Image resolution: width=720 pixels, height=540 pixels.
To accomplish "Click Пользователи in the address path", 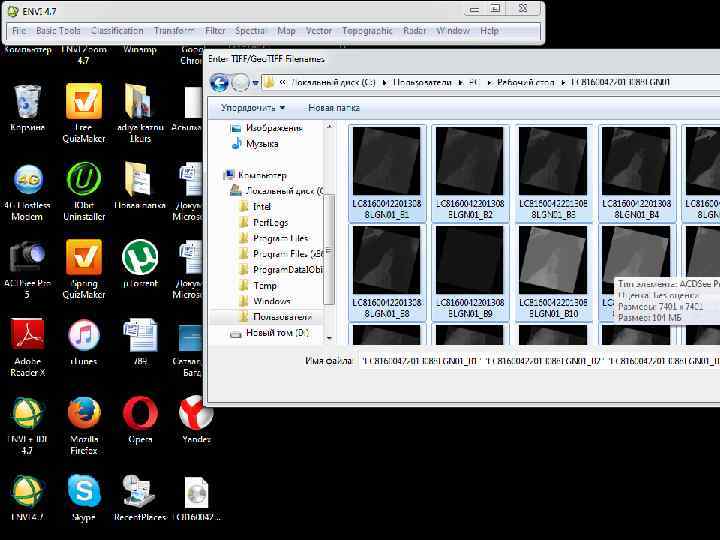I will click(x=422, y=83).
